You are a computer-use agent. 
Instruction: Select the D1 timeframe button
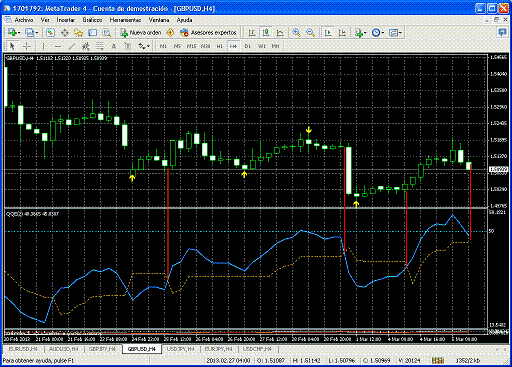point(247,46)
